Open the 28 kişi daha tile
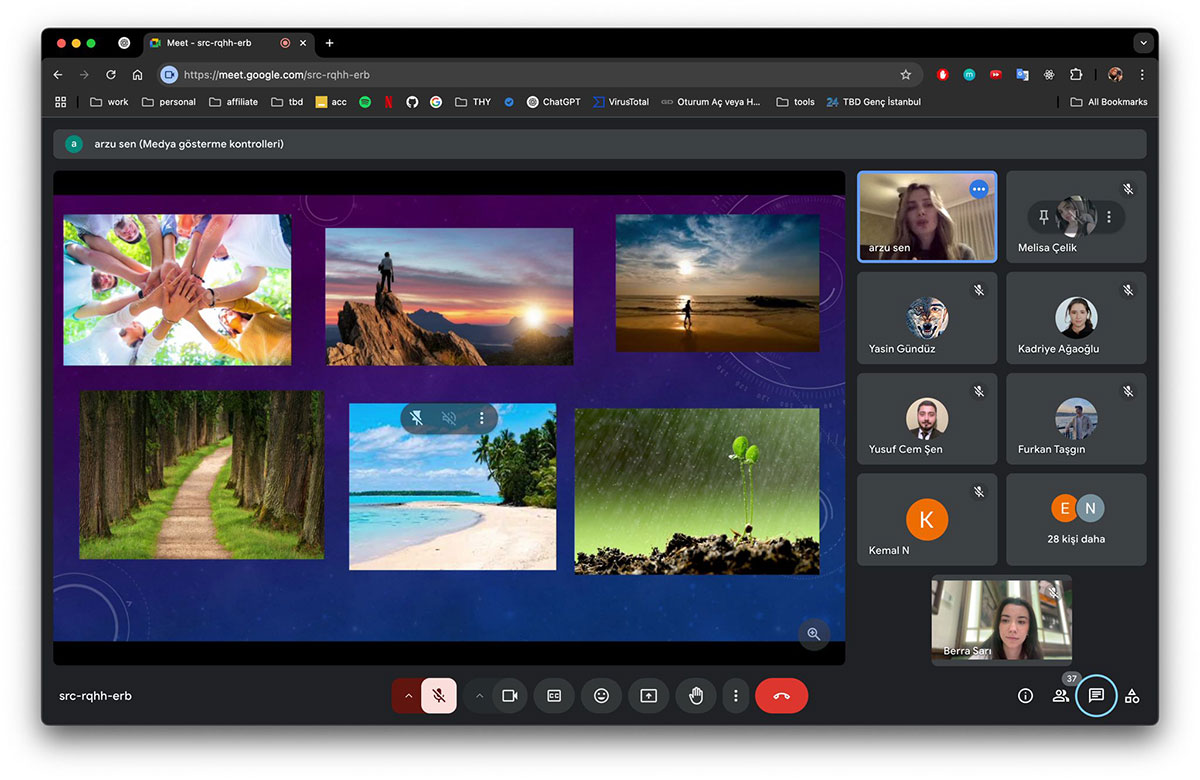 [x=1076, y=519]
